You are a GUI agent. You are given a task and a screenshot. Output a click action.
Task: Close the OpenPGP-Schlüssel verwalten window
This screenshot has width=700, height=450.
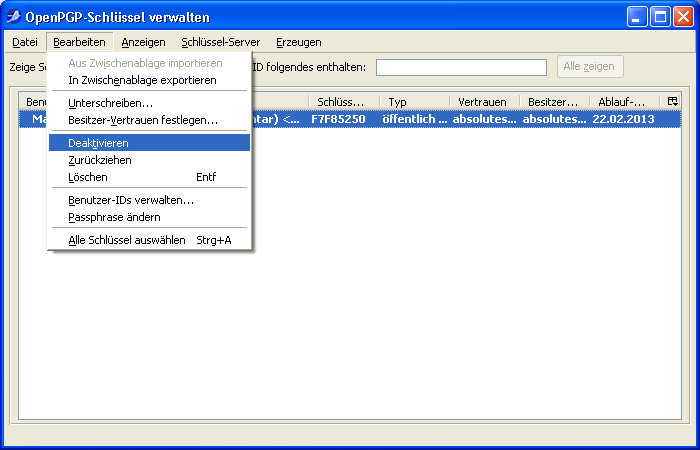pos(683,17)
